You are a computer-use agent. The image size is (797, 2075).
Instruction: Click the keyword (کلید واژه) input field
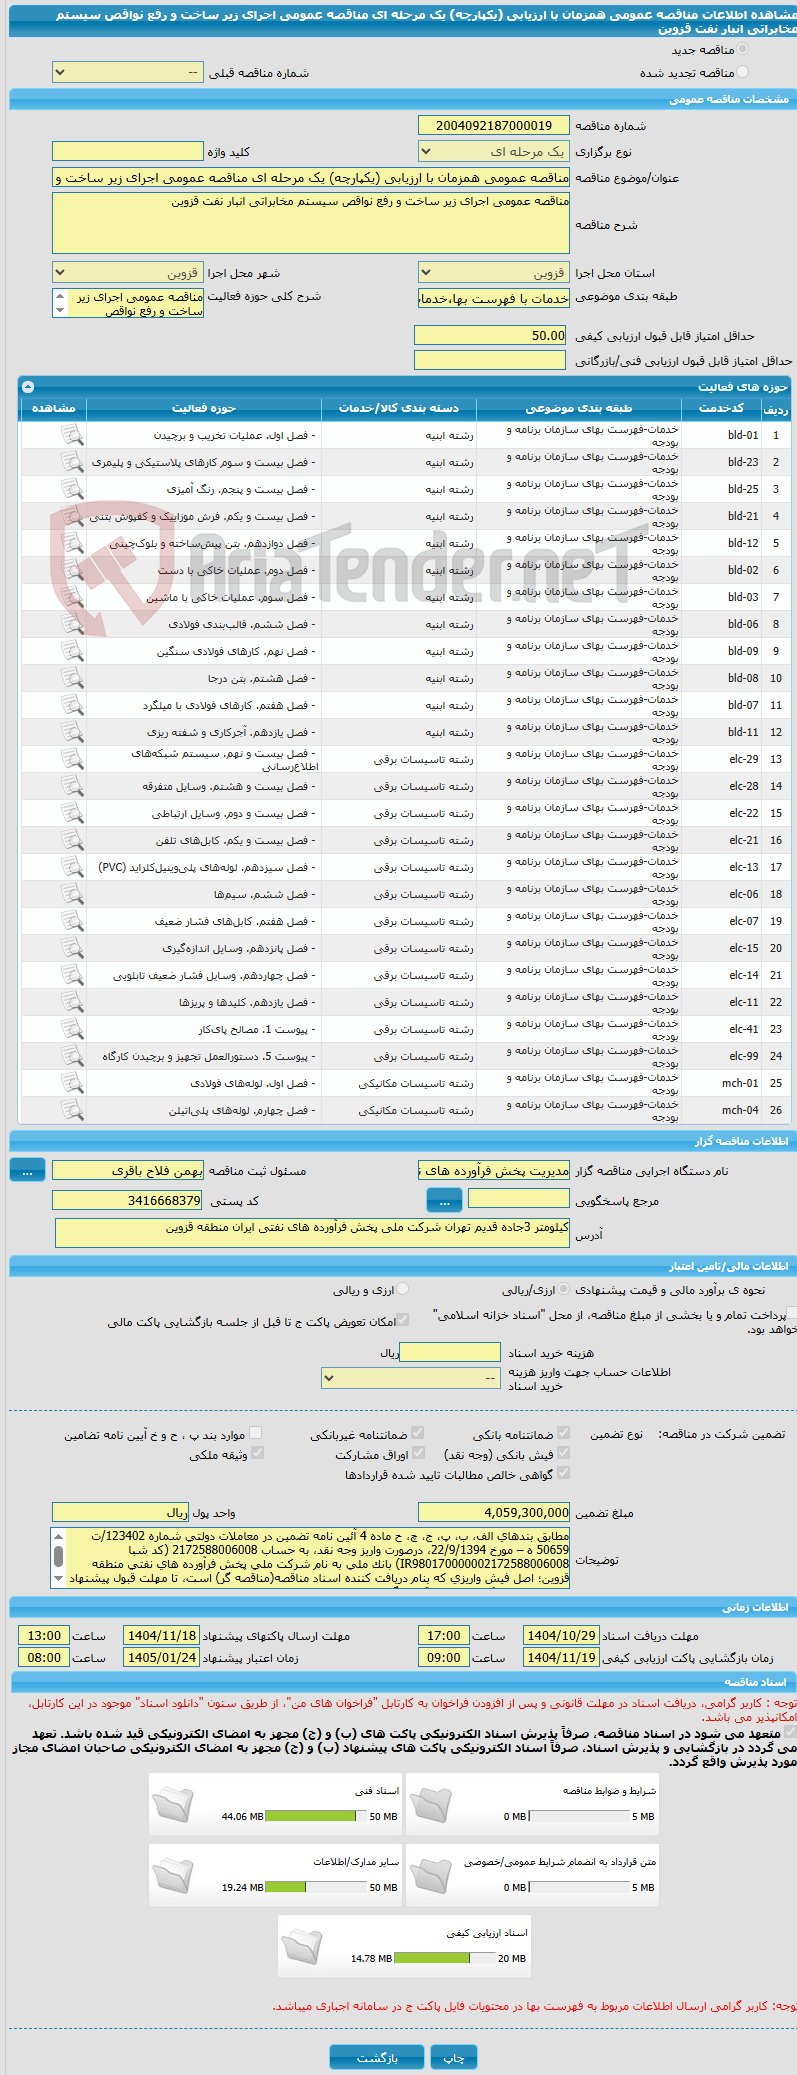click(127, 151)
